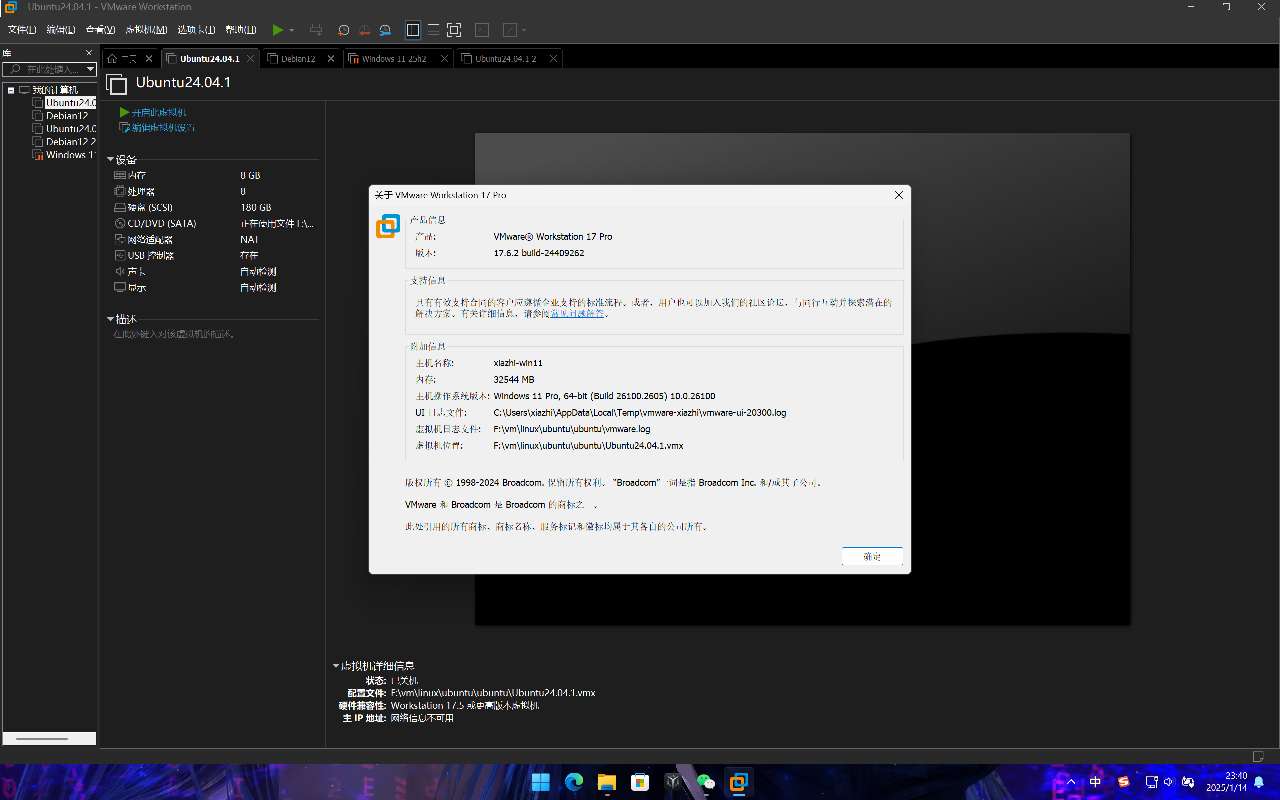Open the 编辑 (Edit) menu
The image size is (1280, 800).
click(60, 30)
